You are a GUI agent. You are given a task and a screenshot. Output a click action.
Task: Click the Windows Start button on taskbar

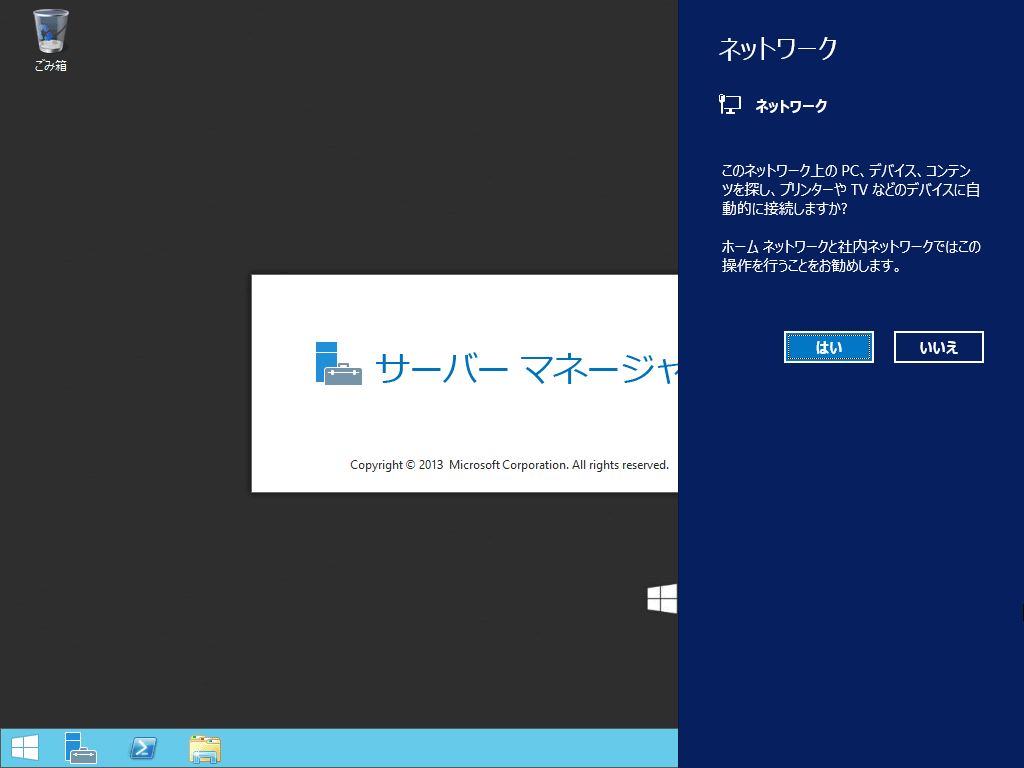click(x=25, y=748)
